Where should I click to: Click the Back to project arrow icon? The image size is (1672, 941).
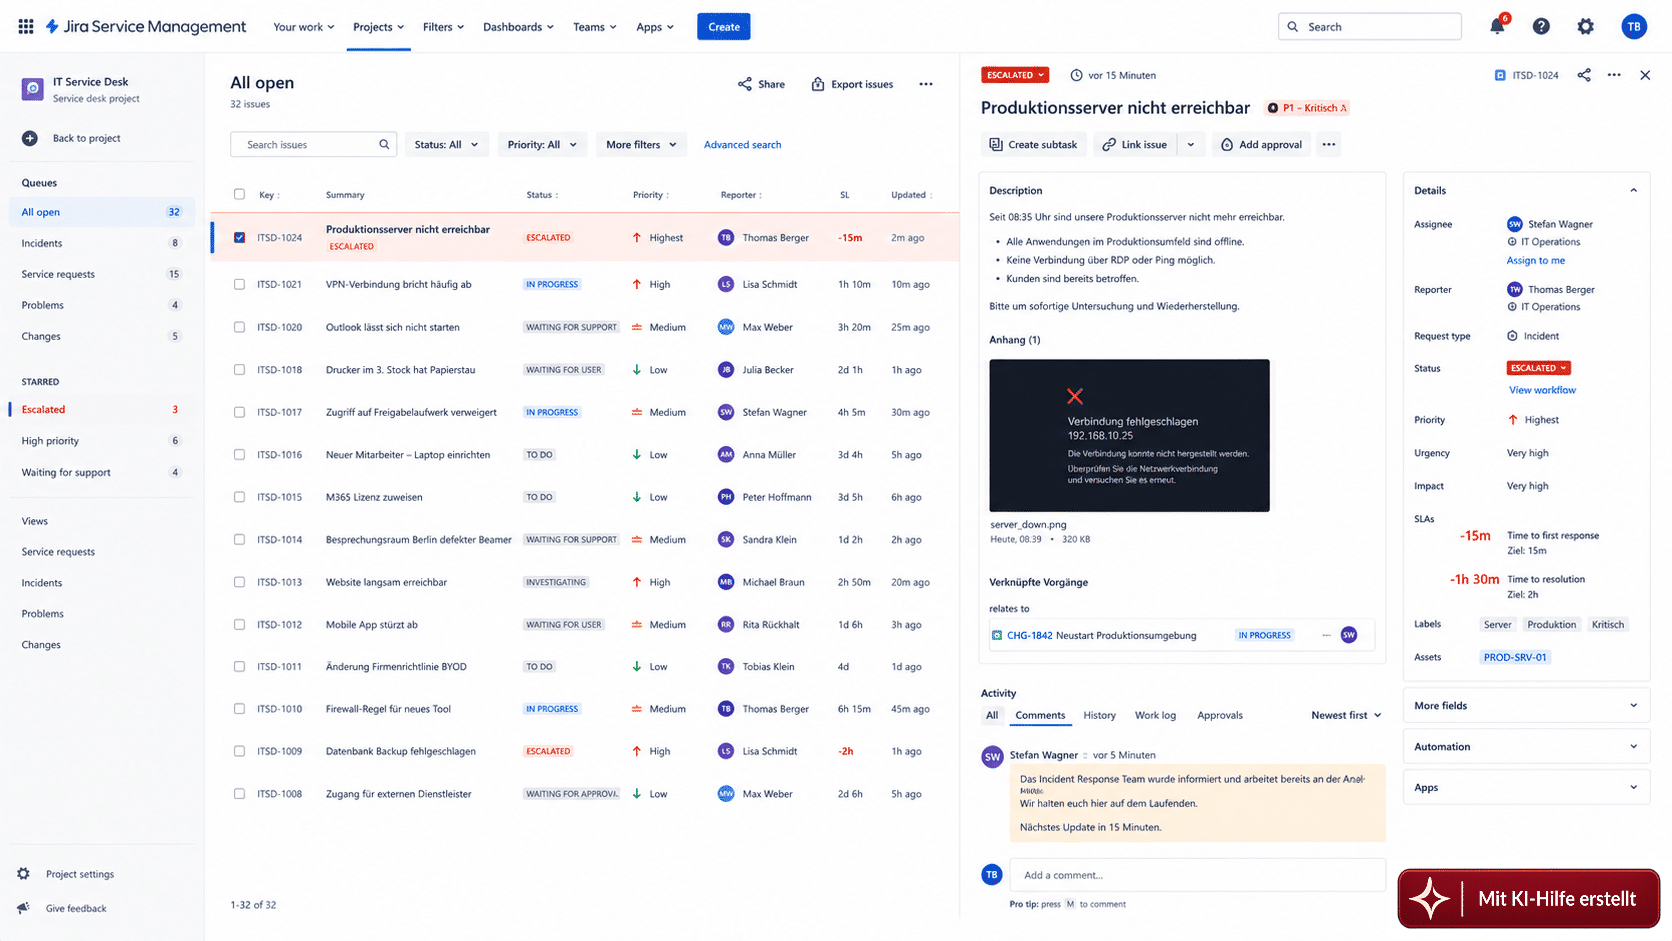click(30, 138)
